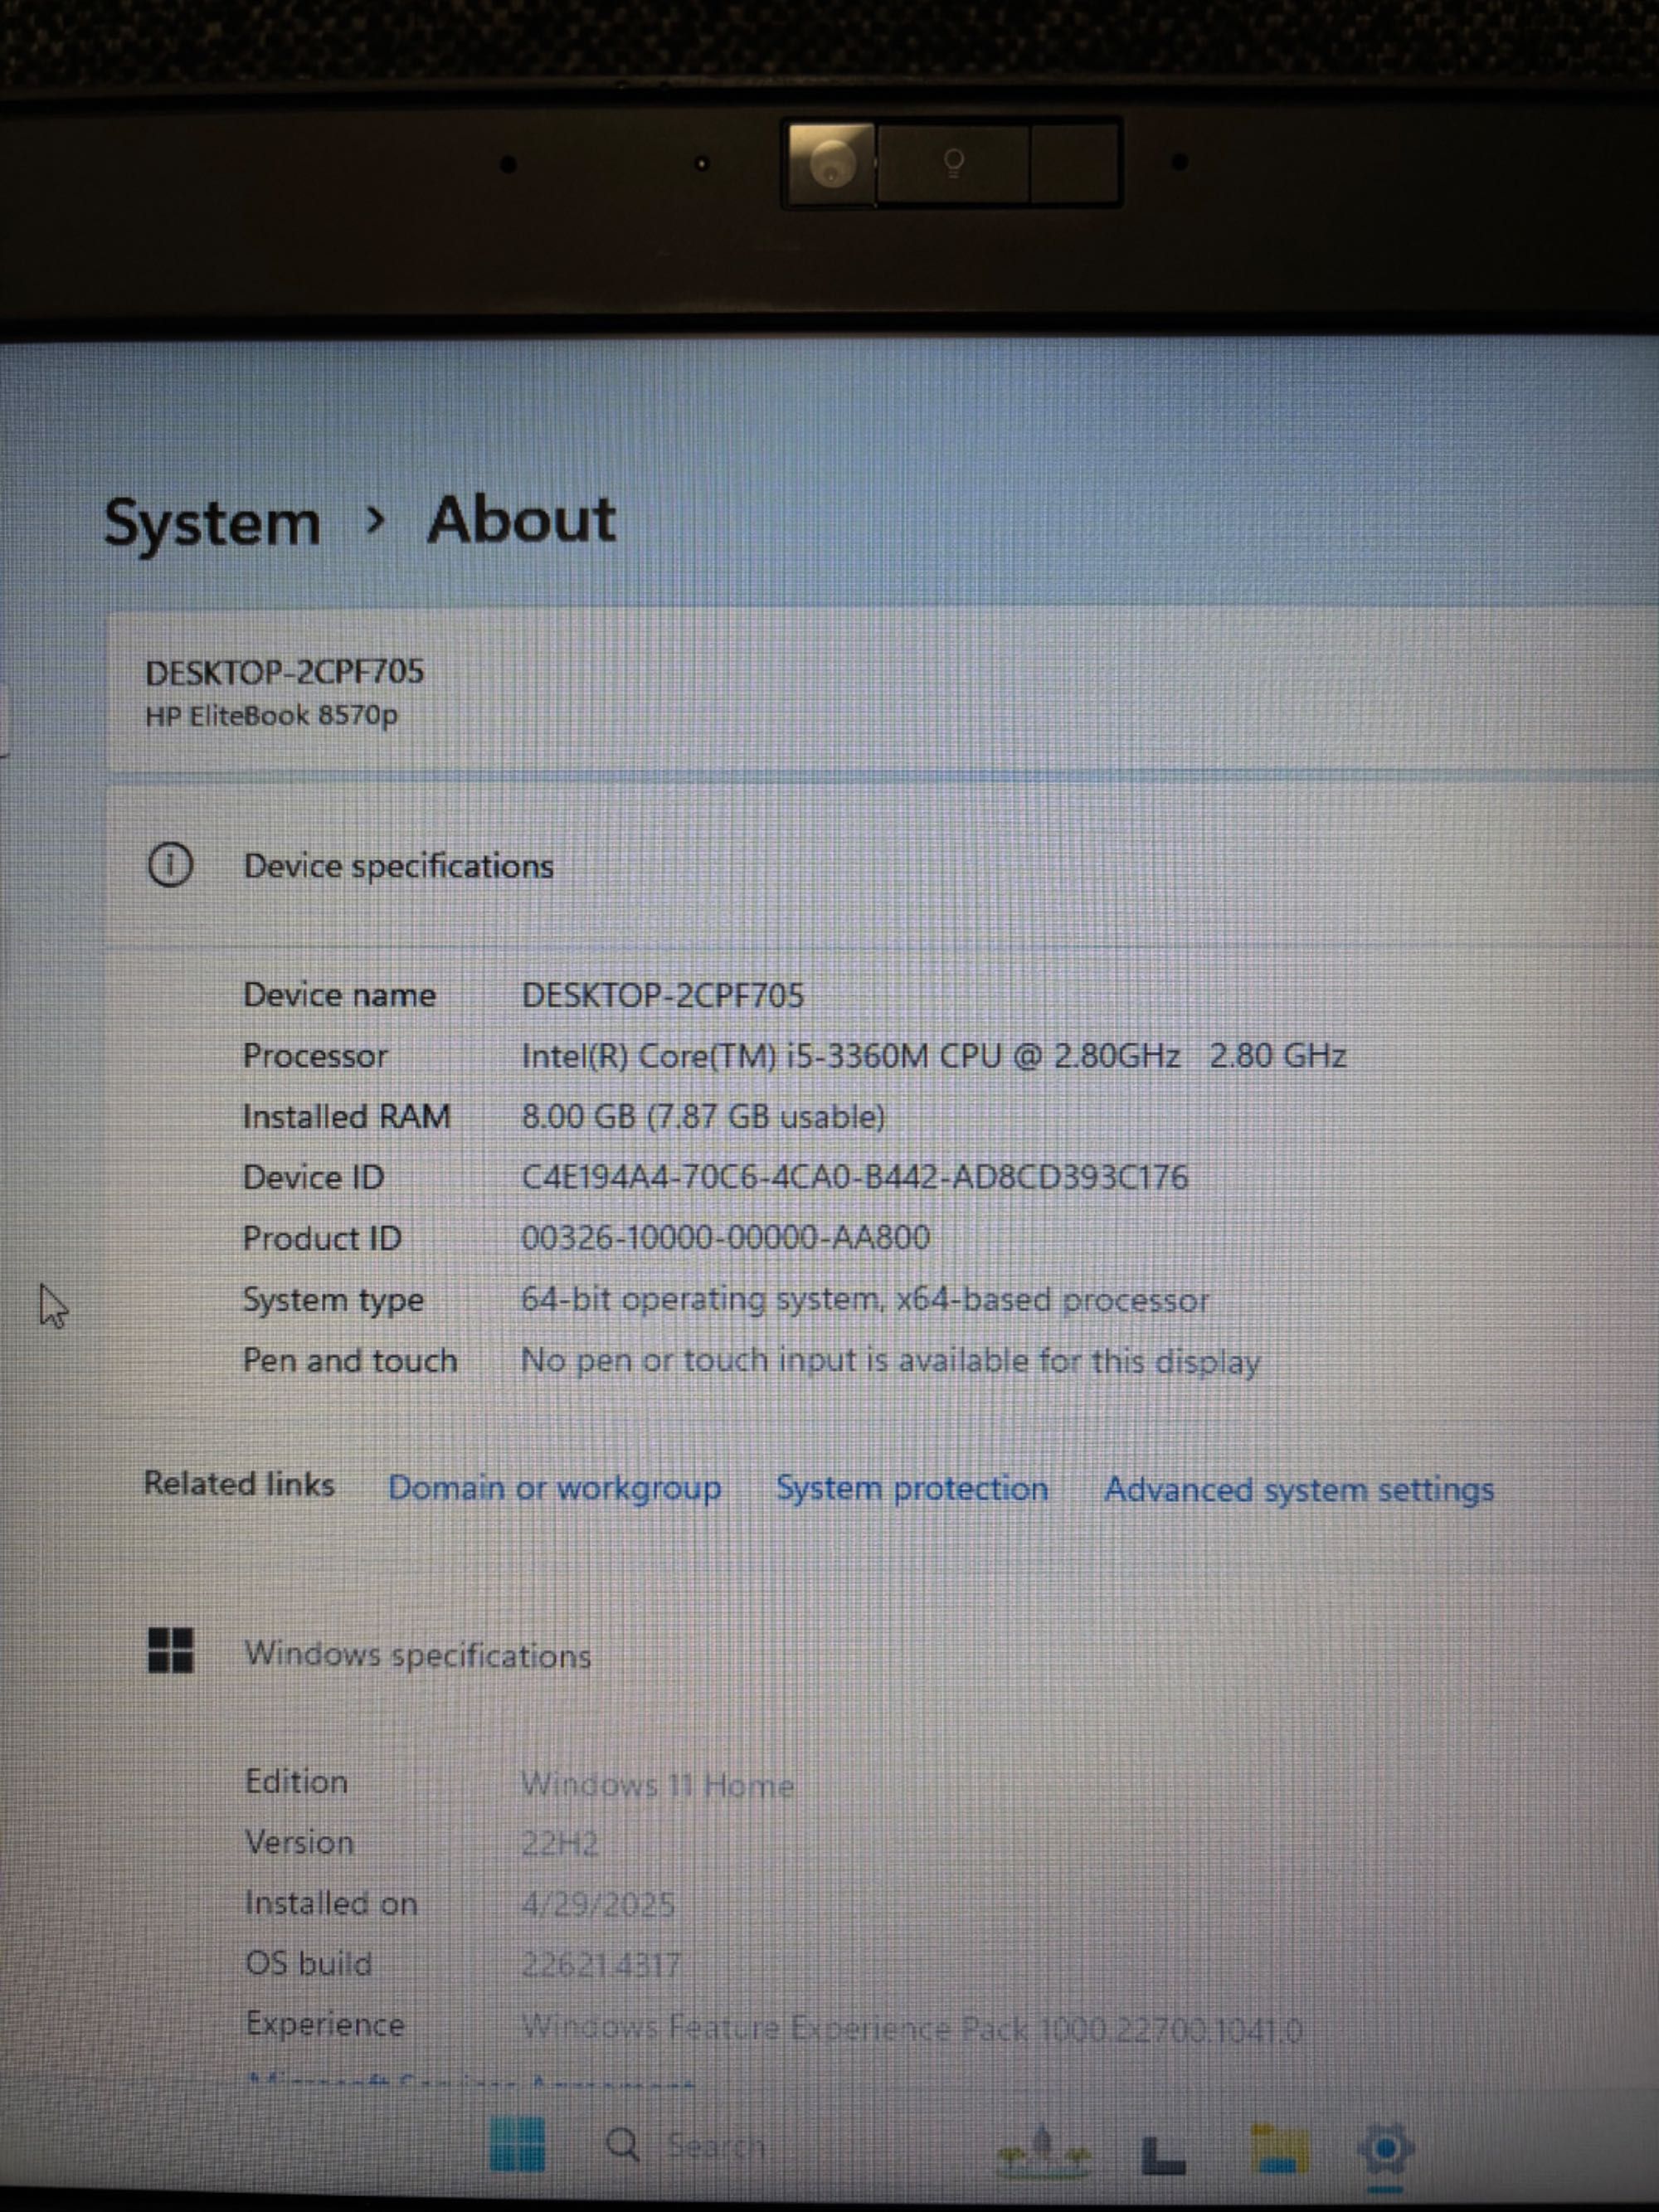This screenshot has height=2212, width=1659.
Task: Select the Windows 11 Home edition value
Action: [658, 1785]
